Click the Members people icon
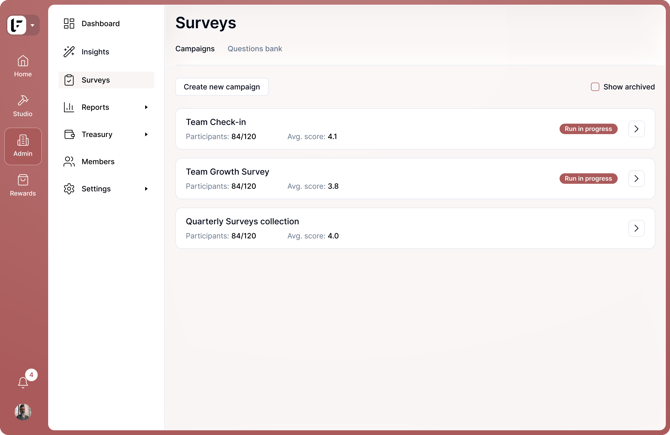 coord(69,162)
